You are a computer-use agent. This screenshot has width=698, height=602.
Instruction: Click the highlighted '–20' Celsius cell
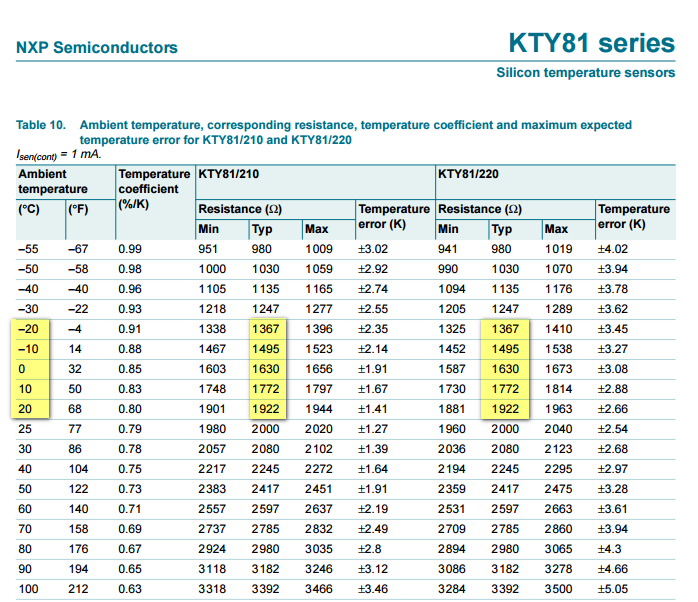tap(28, 329)
